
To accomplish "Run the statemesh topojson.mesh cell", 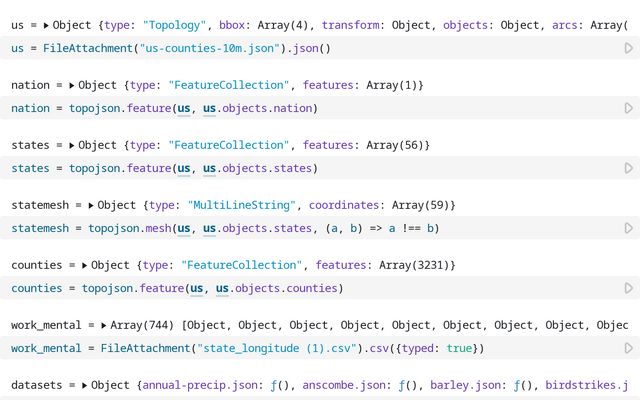I will (628, 228).
